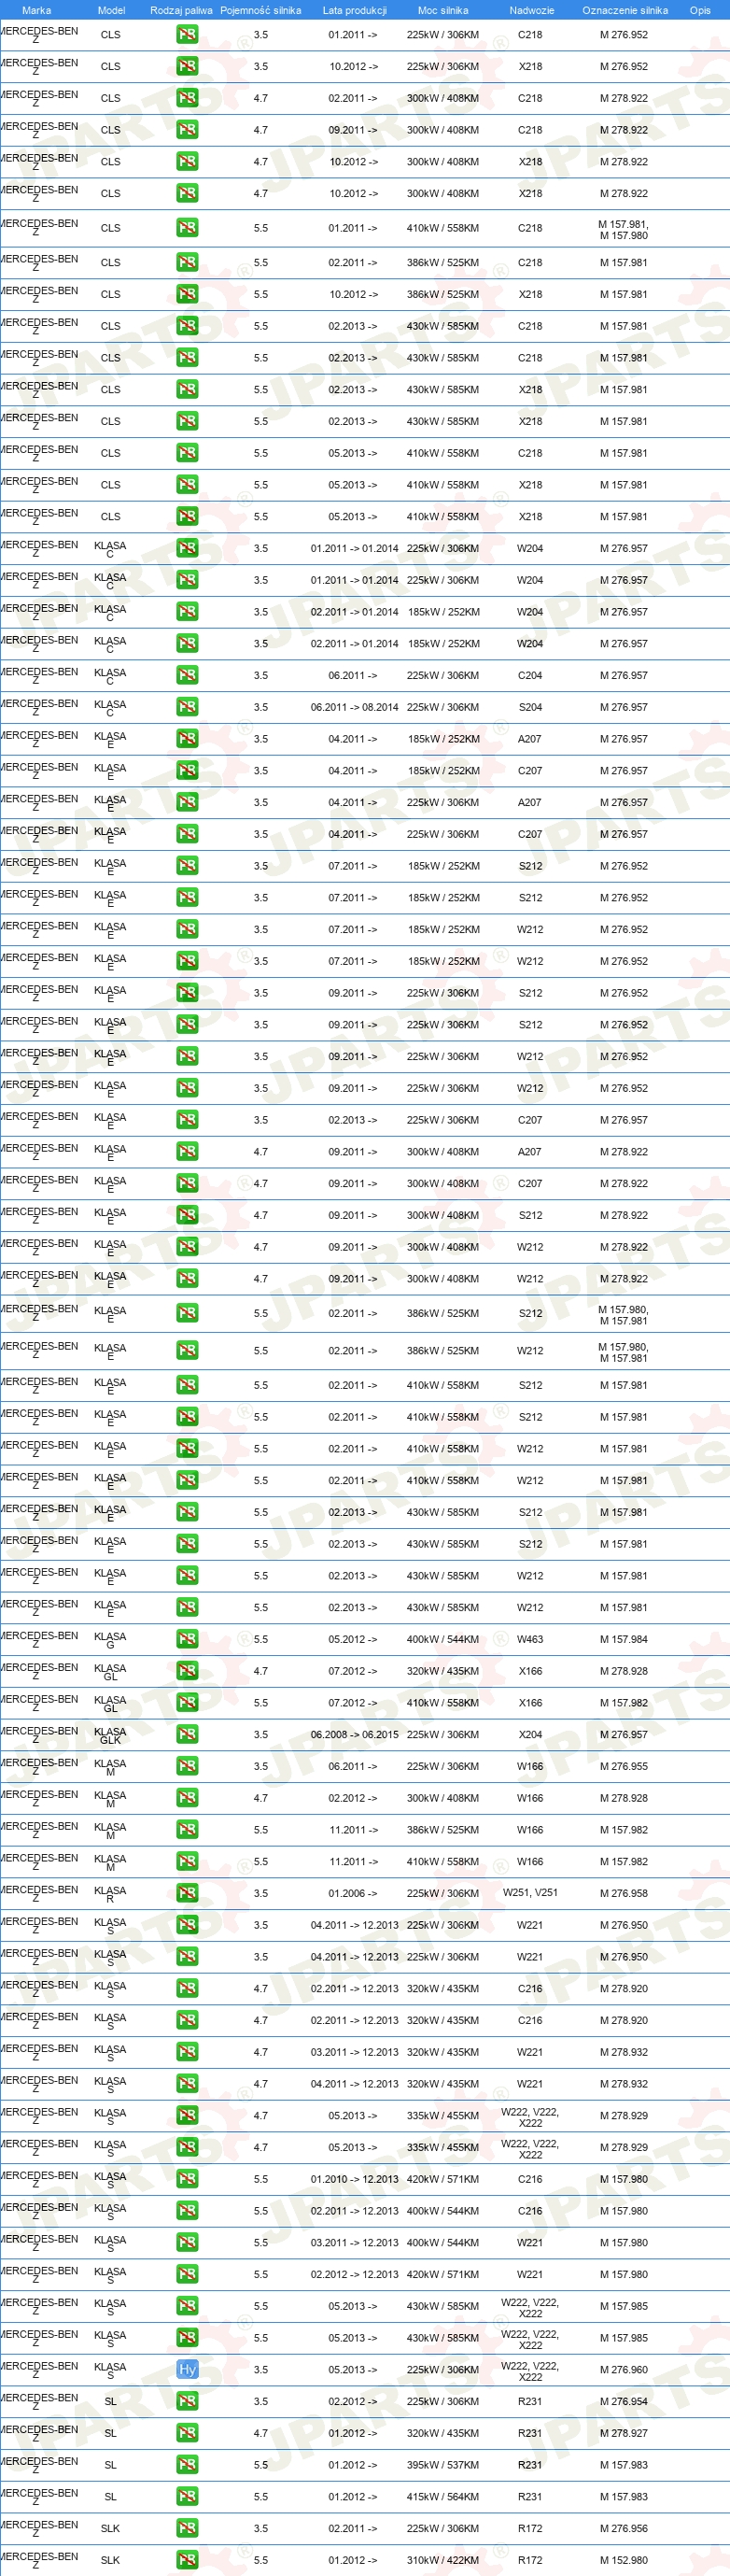730x2576 pixels.
Task: Select the power value 400kW / 544KM in W463 row
Action: coord(443,1639)
